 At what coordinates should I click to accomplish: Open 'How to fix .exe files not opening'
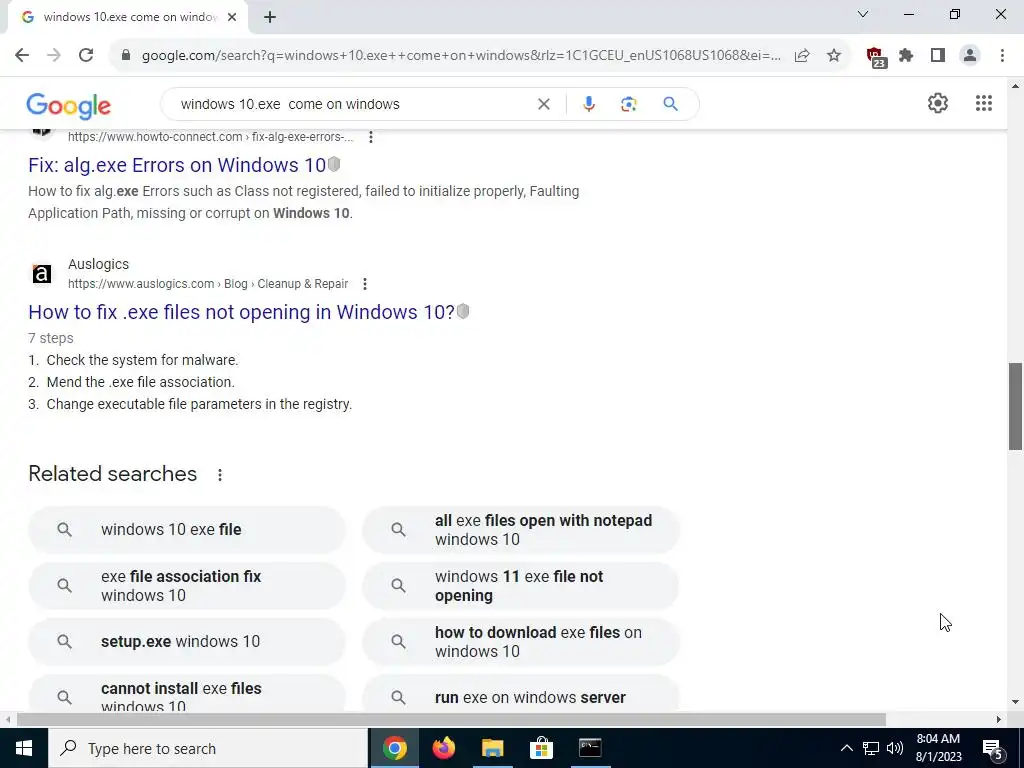[242, 312]
